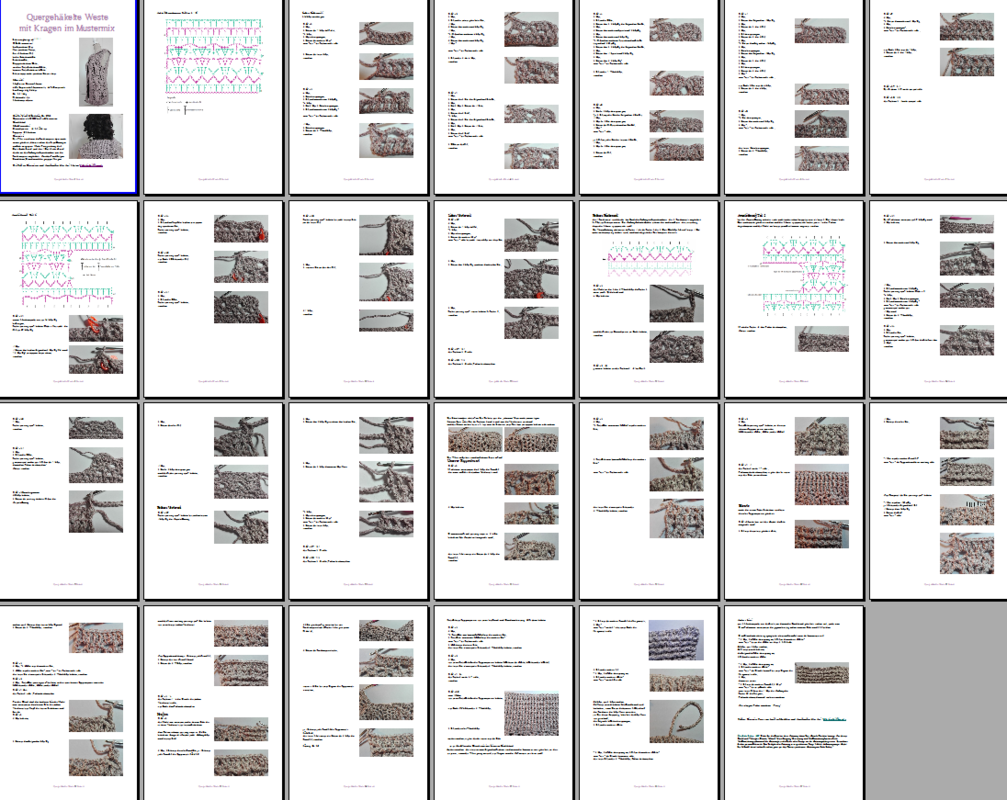Open the page showing the yarn loop photo

pos(647,701)
